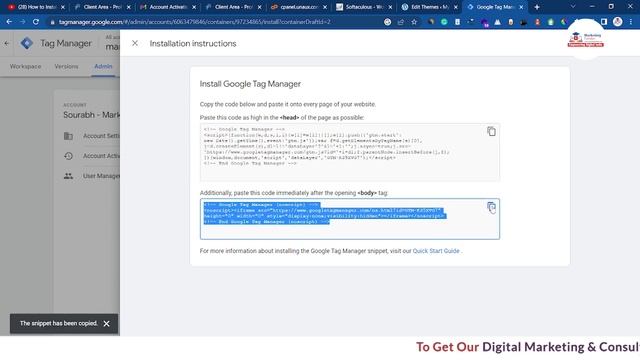
Task: Switch to the Versions tab
Action: [66, 66]
